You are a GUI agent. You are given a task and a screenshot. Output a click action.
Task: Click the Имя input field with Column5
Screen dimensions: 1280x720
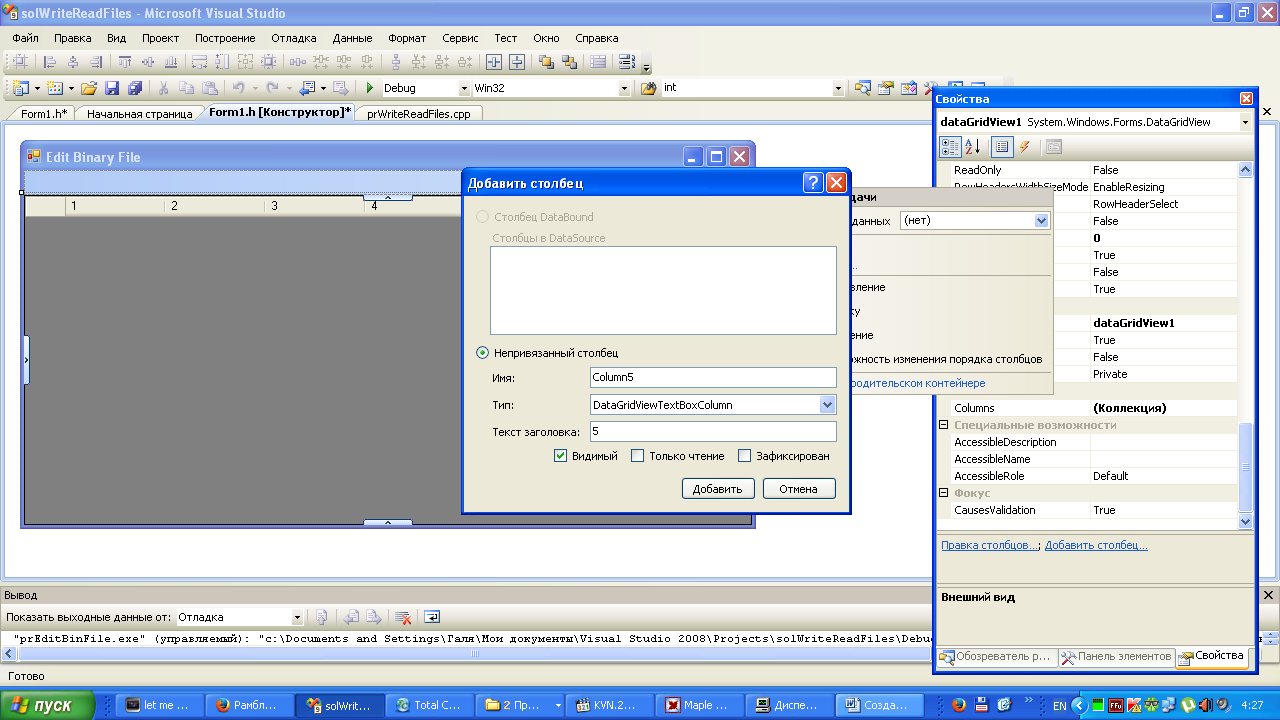(x=713, y=377)
